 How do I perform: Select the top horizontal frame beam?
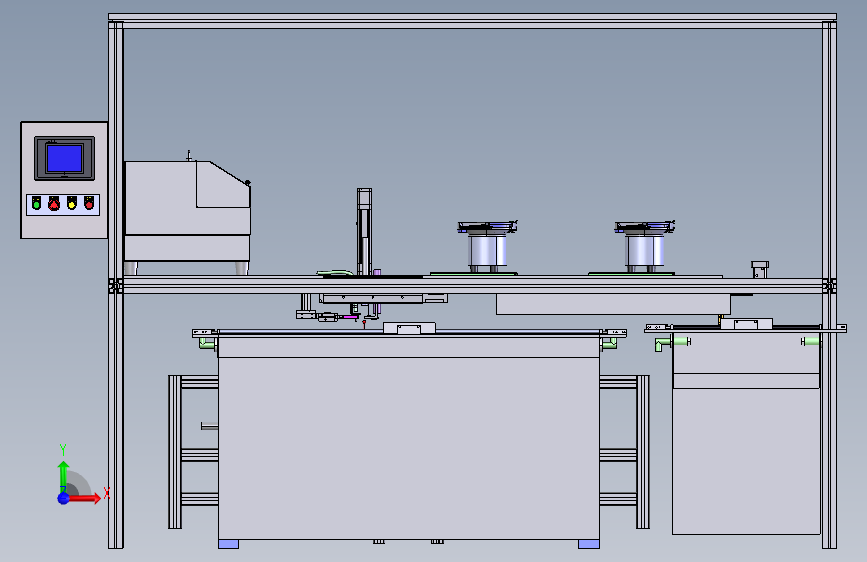point(472,21)
